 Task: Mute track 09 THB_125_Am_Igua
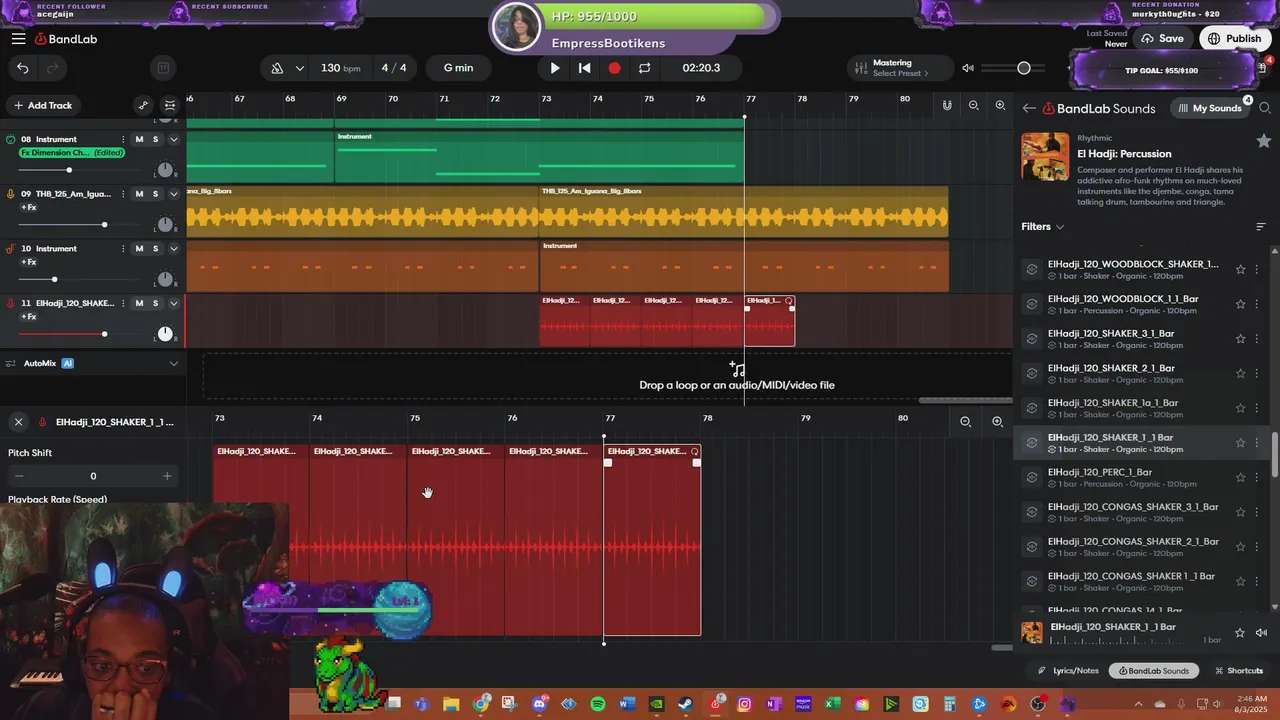pyautogui.click(x=139, y=194)
